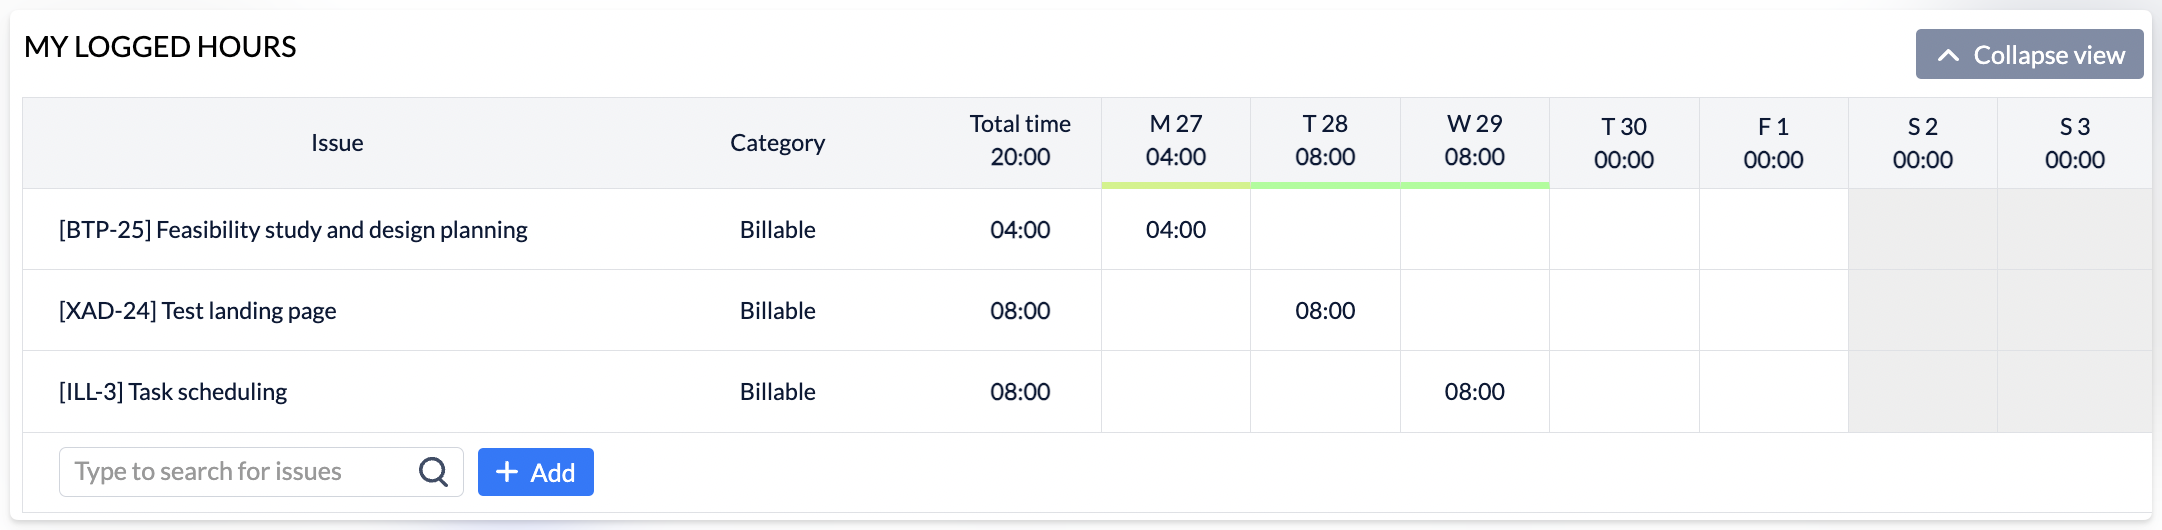Select the F 1 day column header

[x=1773, y=143]
